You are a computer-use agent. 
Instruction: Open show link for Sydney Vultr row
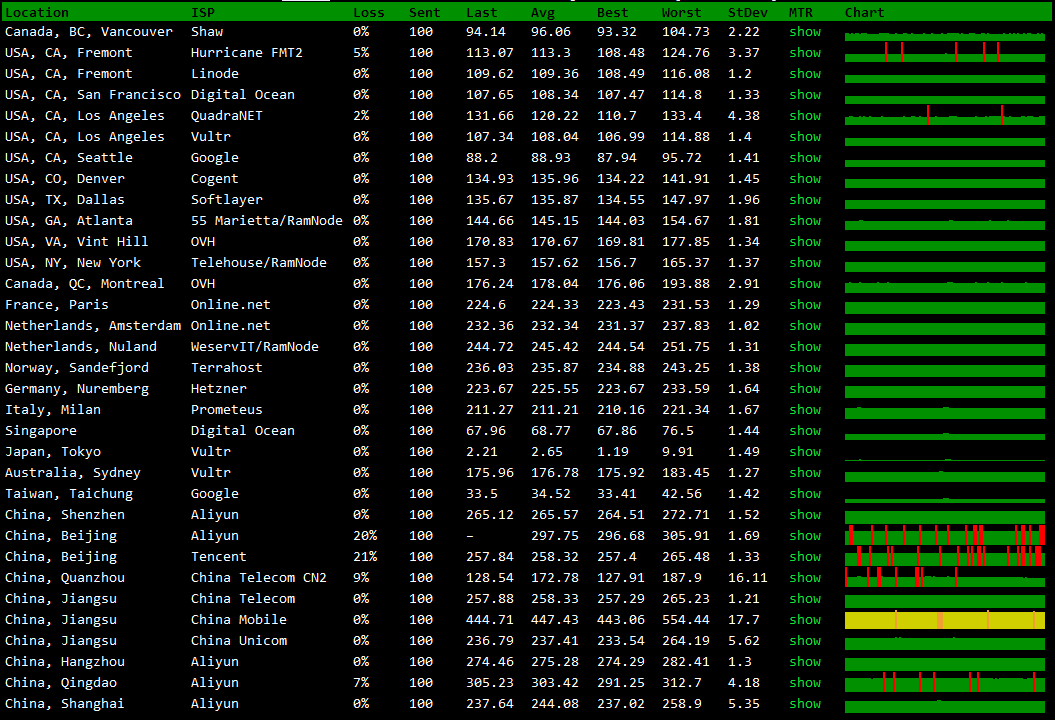pos(805,472)
